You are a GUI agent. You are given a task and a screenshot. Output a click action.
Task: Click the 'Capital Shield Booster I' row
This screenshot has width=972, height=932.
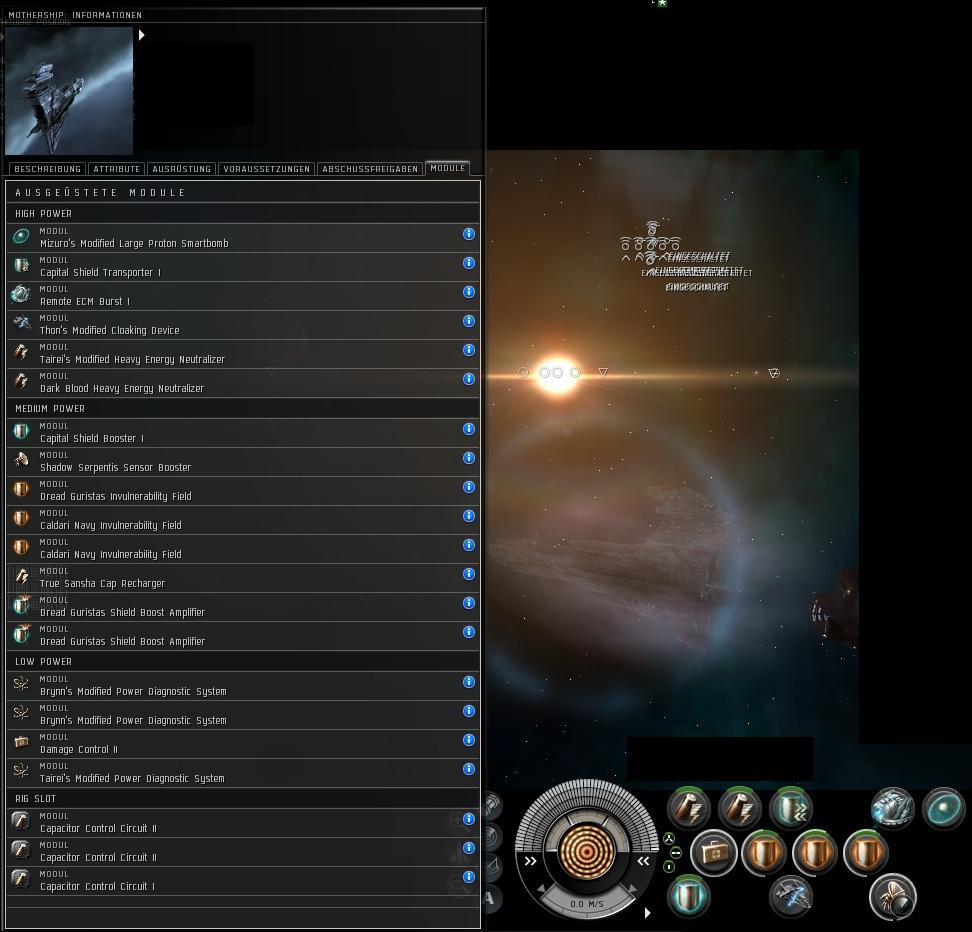[243, 433]
